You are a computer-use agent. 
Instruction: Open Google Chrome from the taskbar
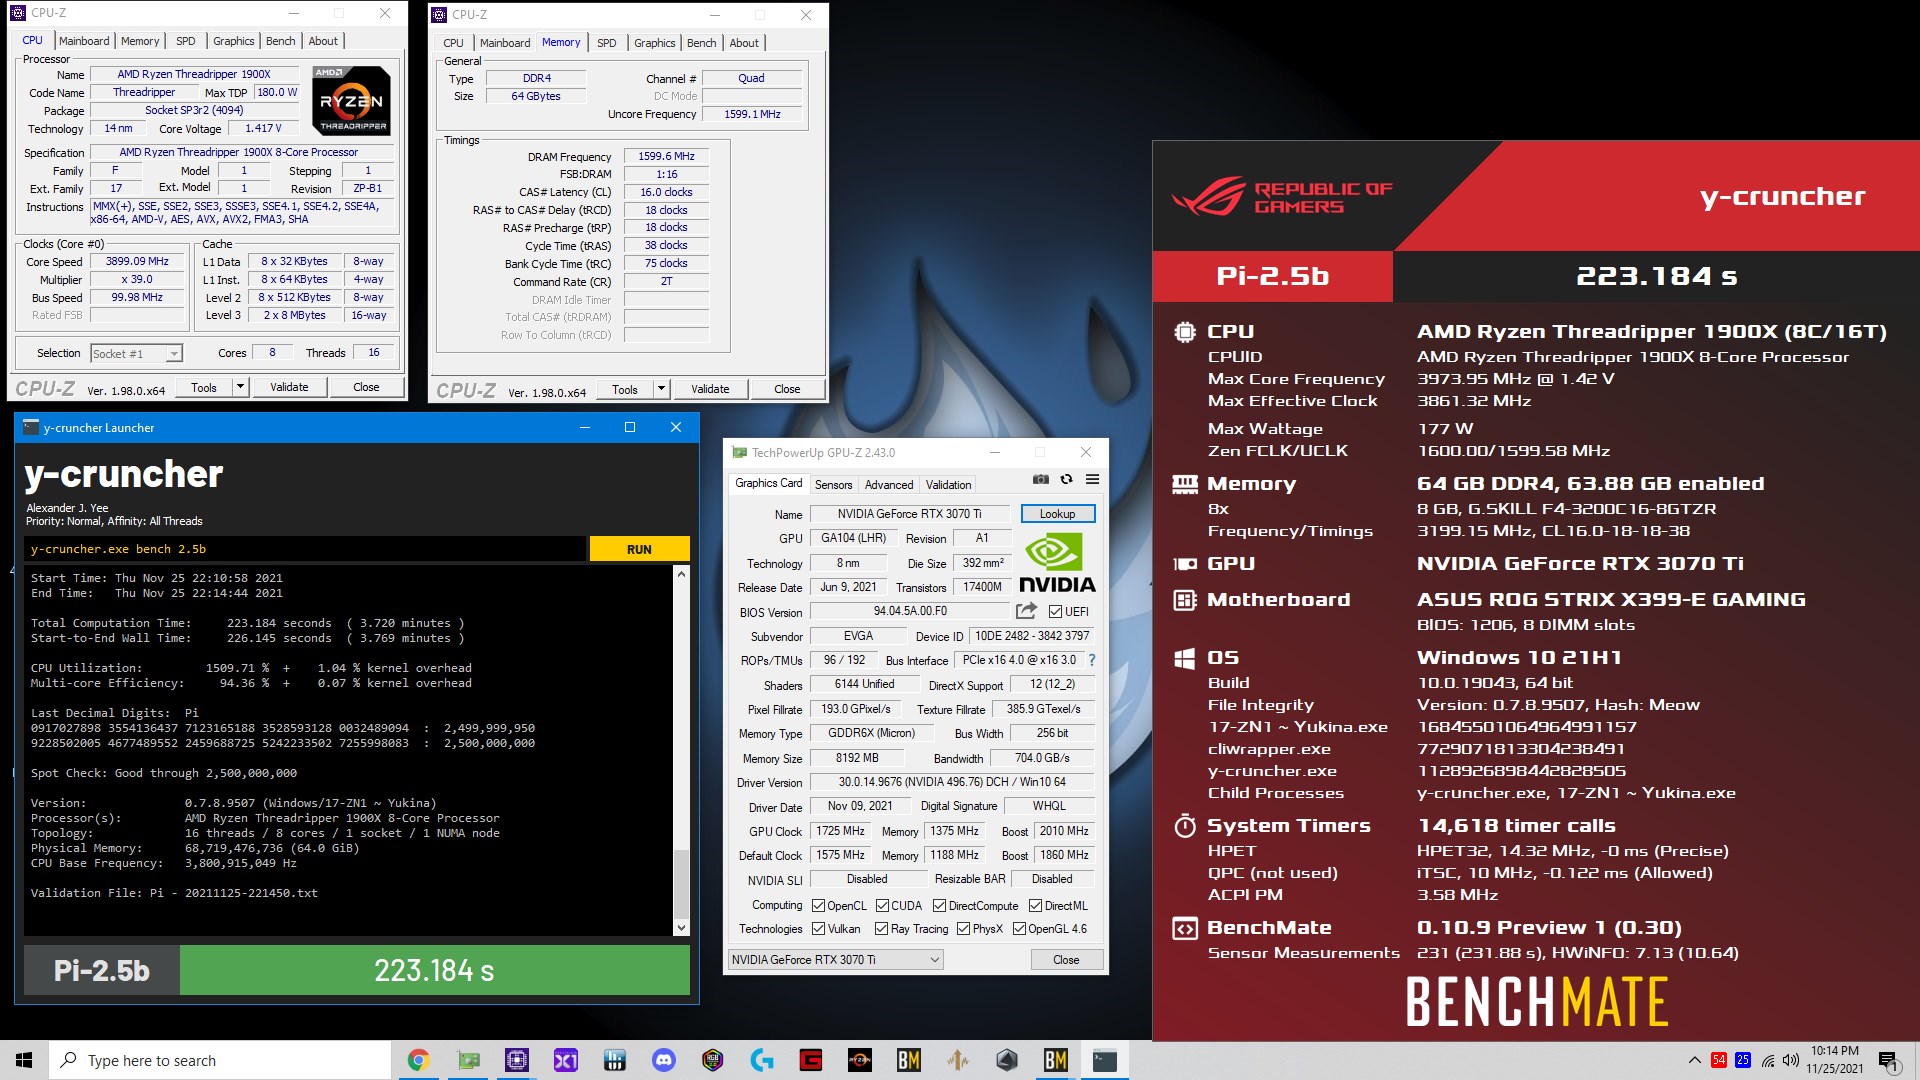419,1060
